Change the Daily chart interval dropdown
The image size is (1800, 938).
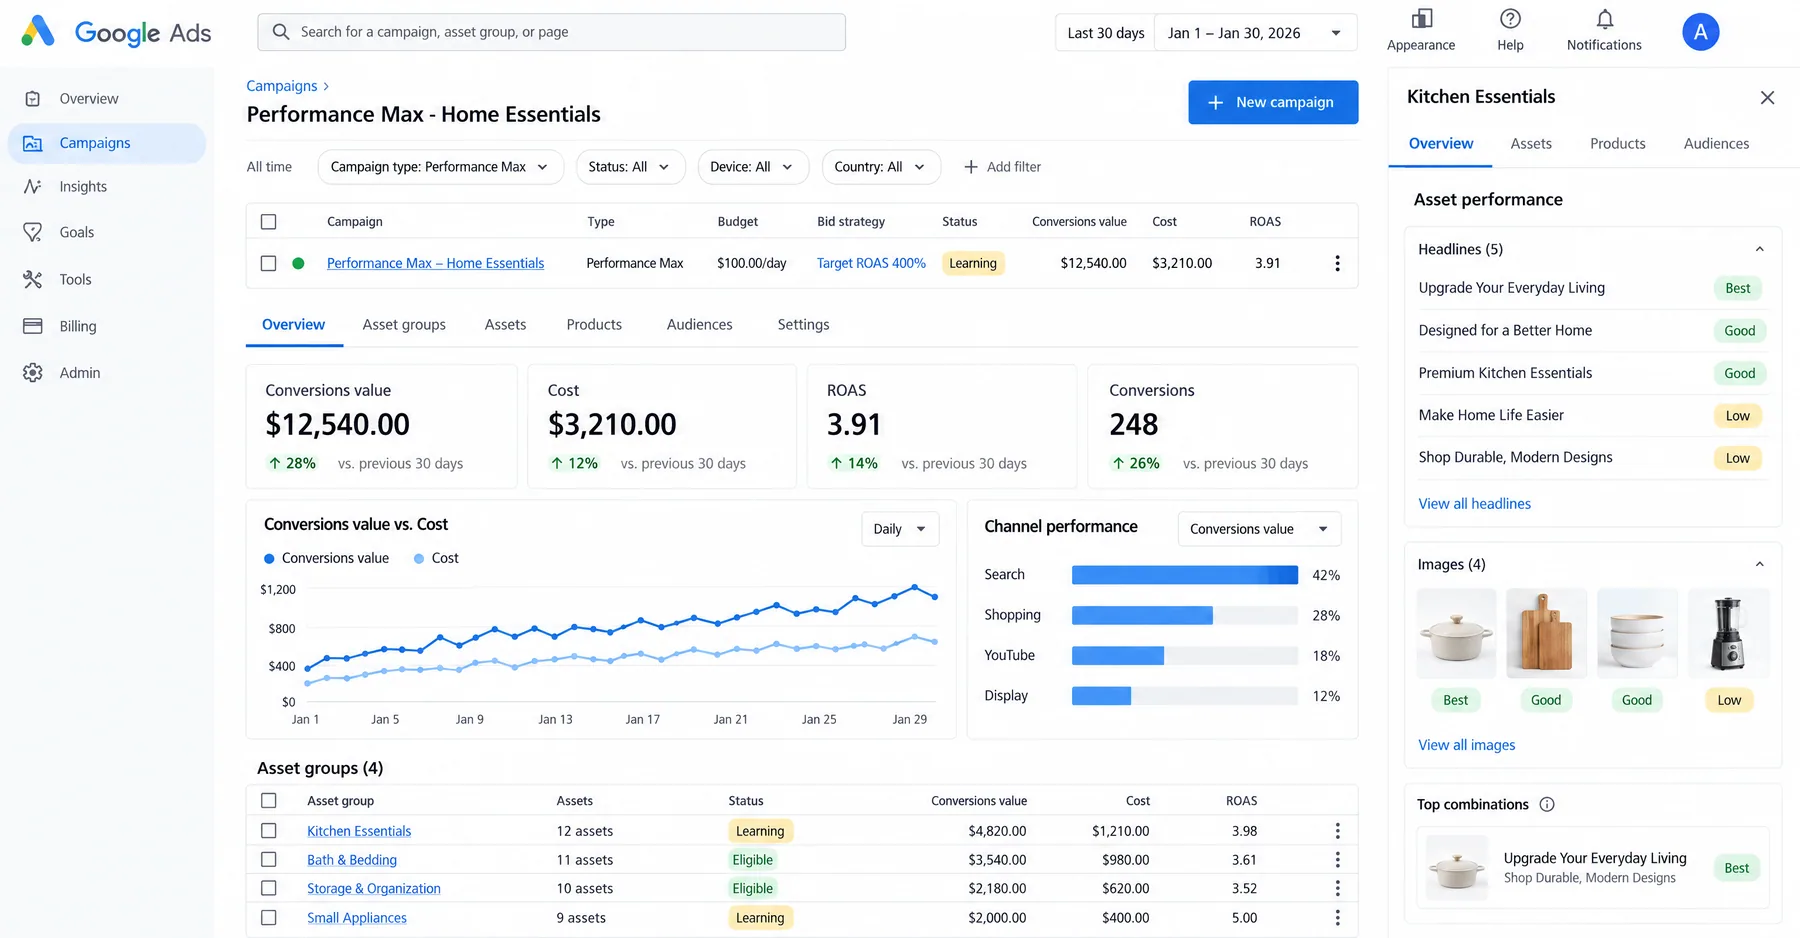coord(900,529)
